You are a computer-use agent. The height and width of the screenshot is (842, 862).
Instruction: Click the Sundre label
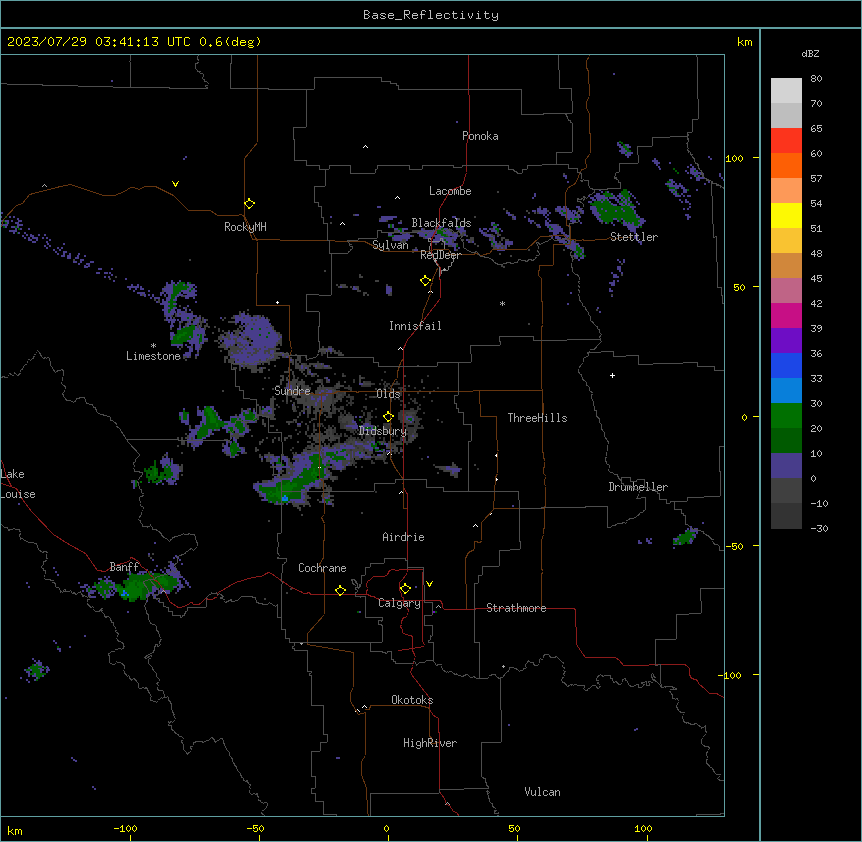pos(292,391)
